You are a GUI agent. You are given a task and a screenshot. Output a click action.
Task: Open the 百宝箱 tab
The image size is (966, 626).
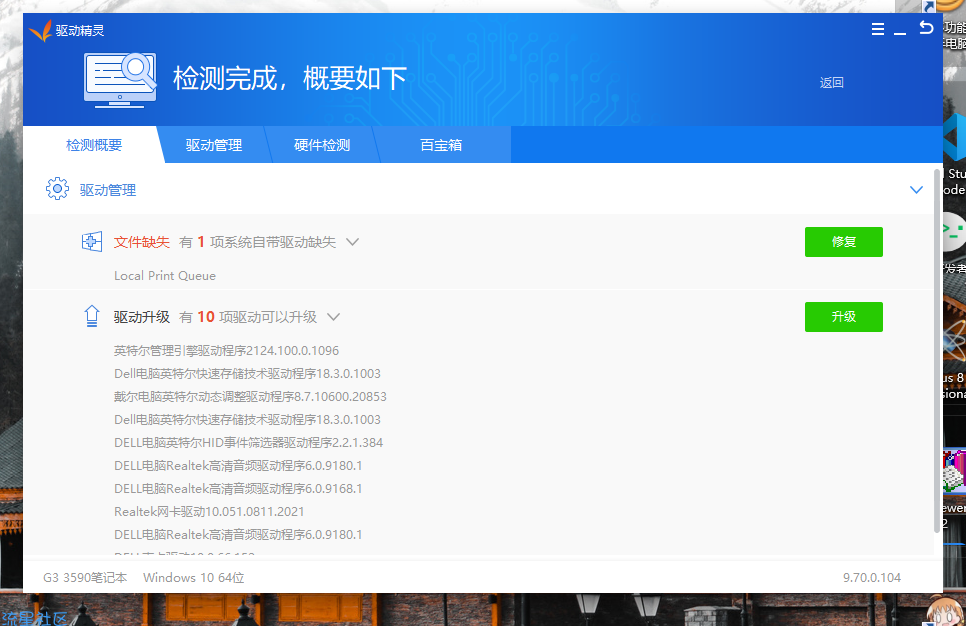click(x=441, y=145)
